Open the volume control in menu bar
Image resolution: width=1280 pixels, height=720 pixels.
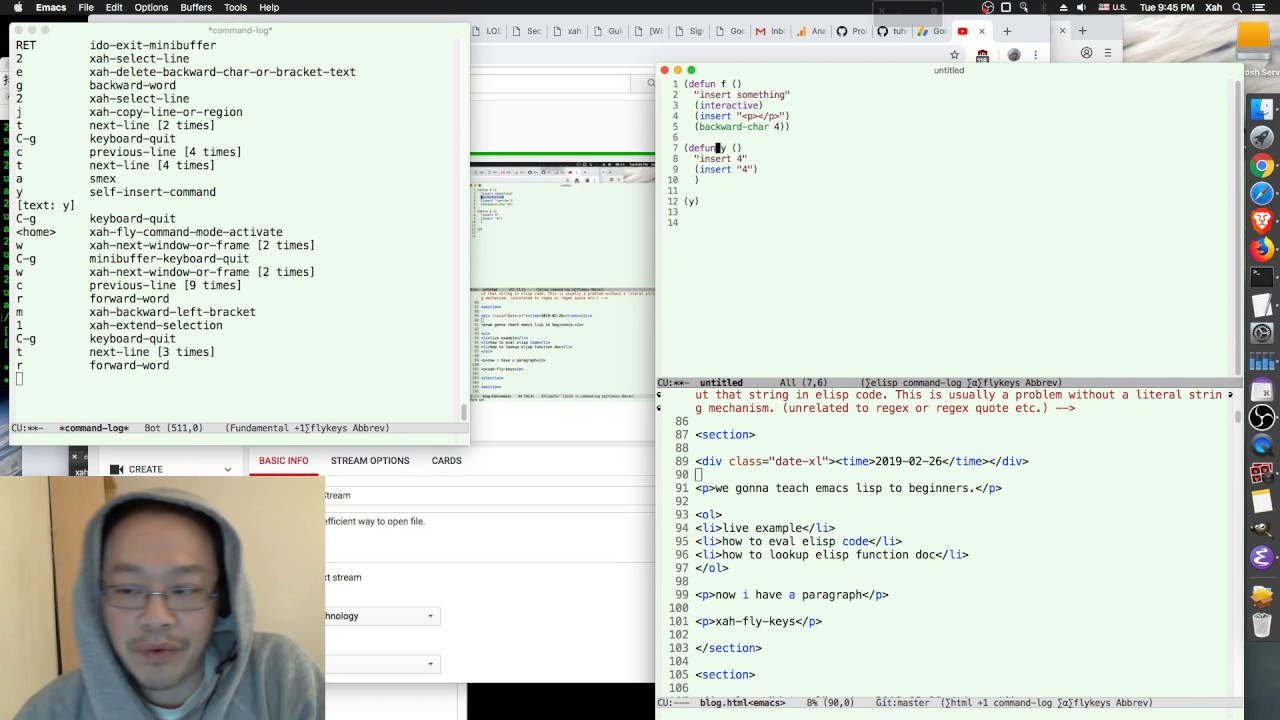(1081, 7)
